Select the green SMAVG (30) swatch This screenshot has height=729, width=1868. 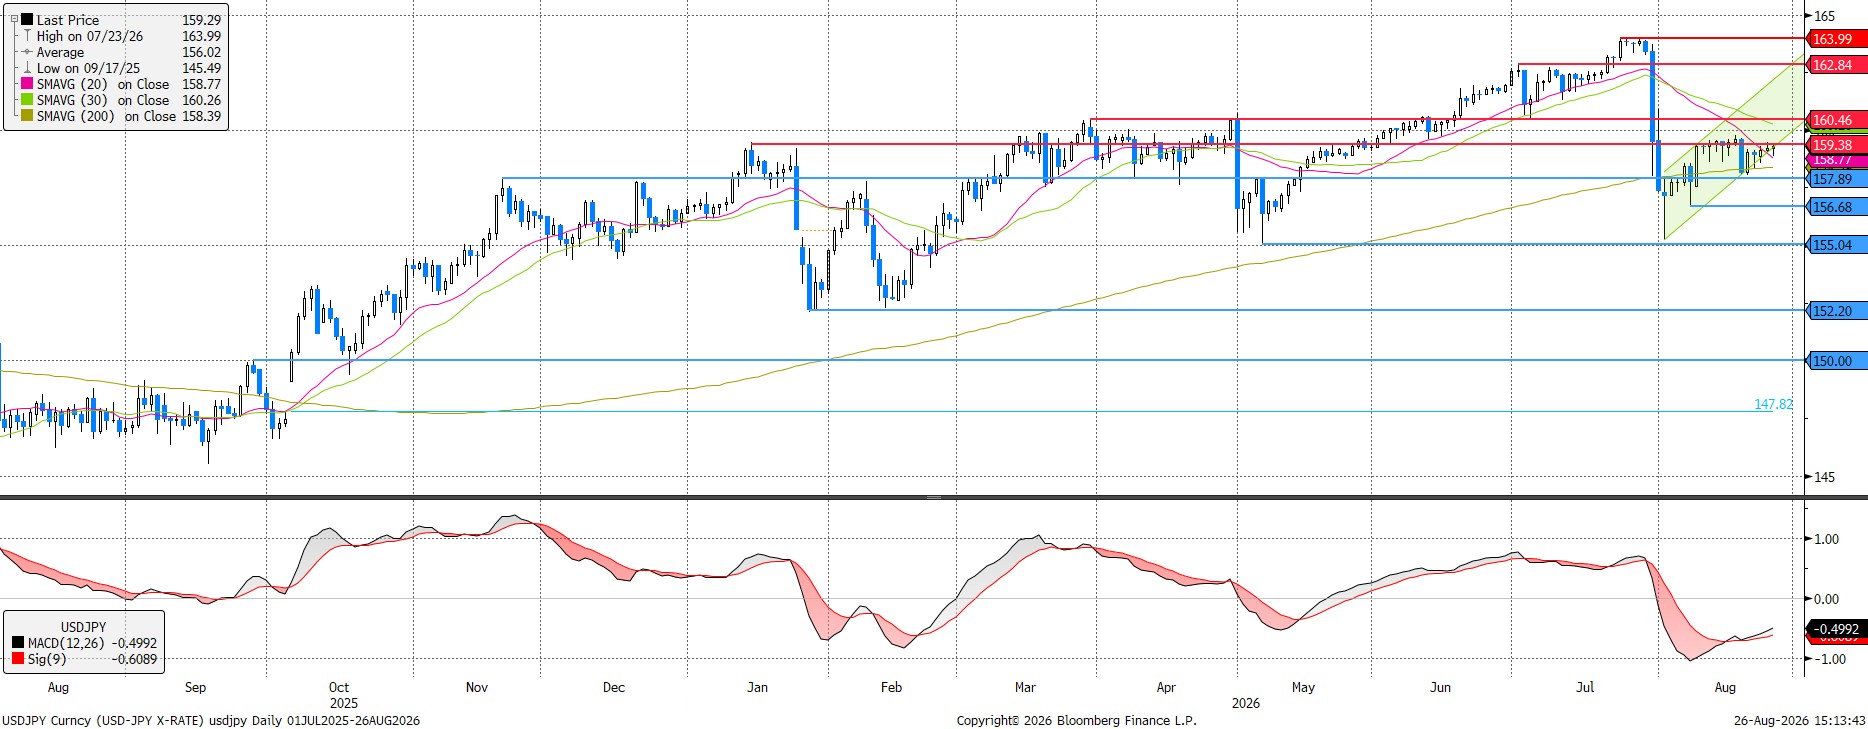[x=27, y=100]
